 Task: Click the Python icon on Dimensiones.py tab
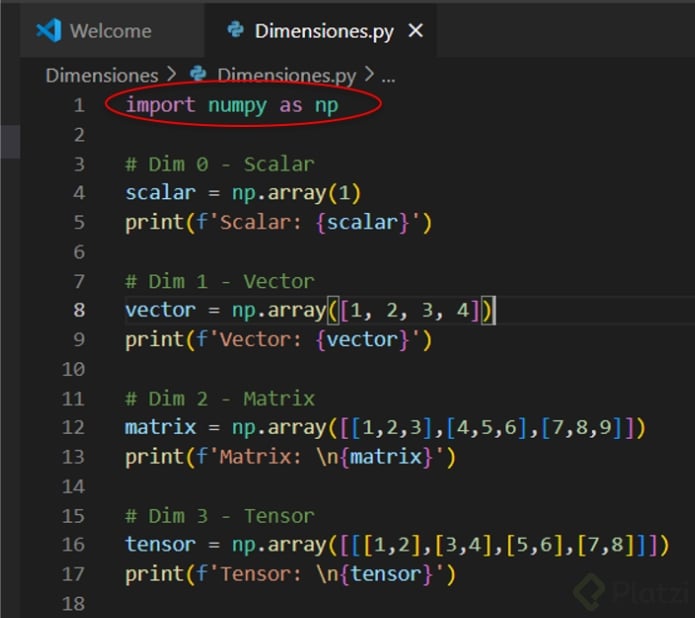235,30
